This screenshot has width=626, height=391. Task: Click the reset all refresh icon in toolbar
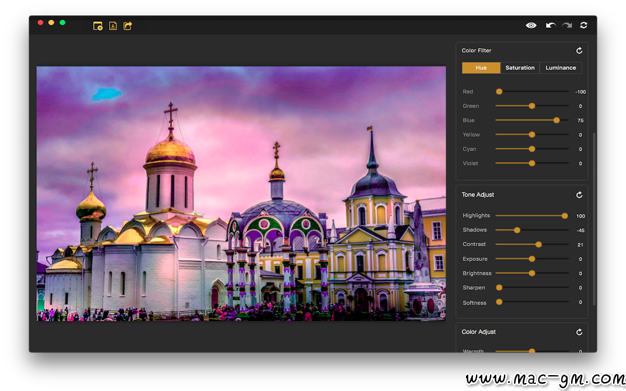[583, 25]
